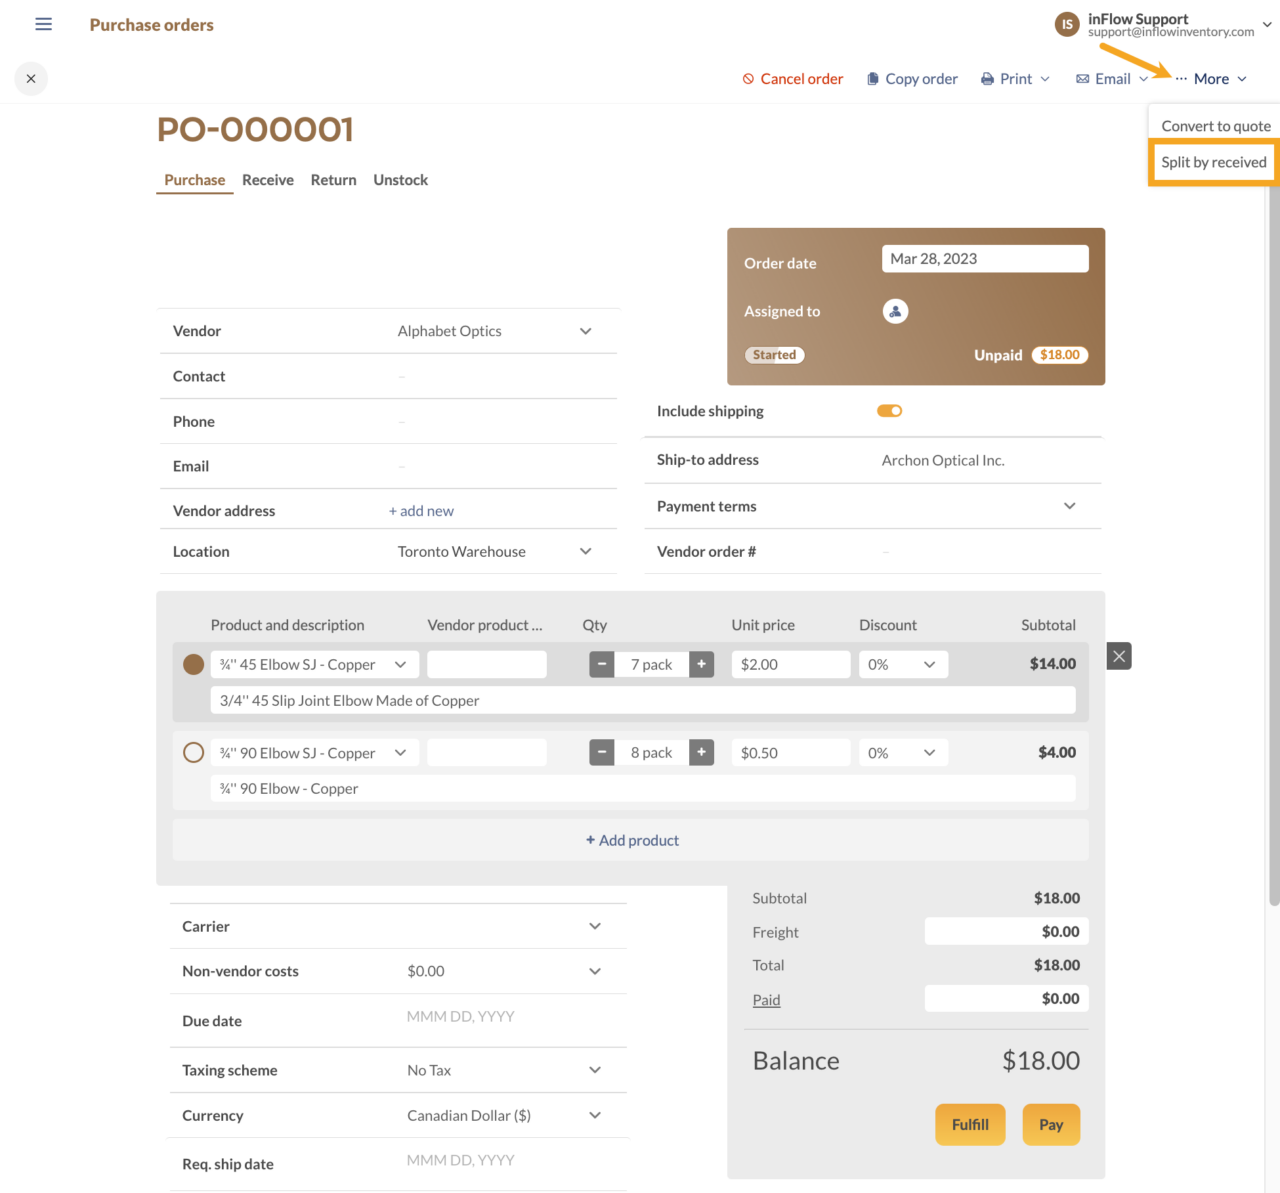Toggle the Include shipping switch
The width and height of the screenshot is (1280, 1193).
[890, 411]
